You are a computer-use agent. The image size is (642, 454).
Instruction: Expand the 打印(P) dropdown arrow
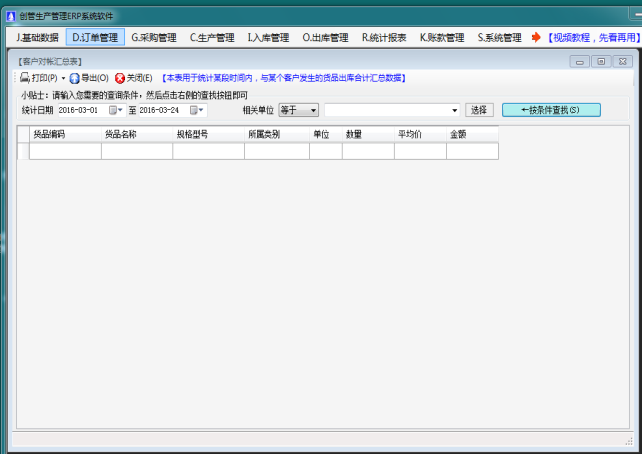pos(63,78)
